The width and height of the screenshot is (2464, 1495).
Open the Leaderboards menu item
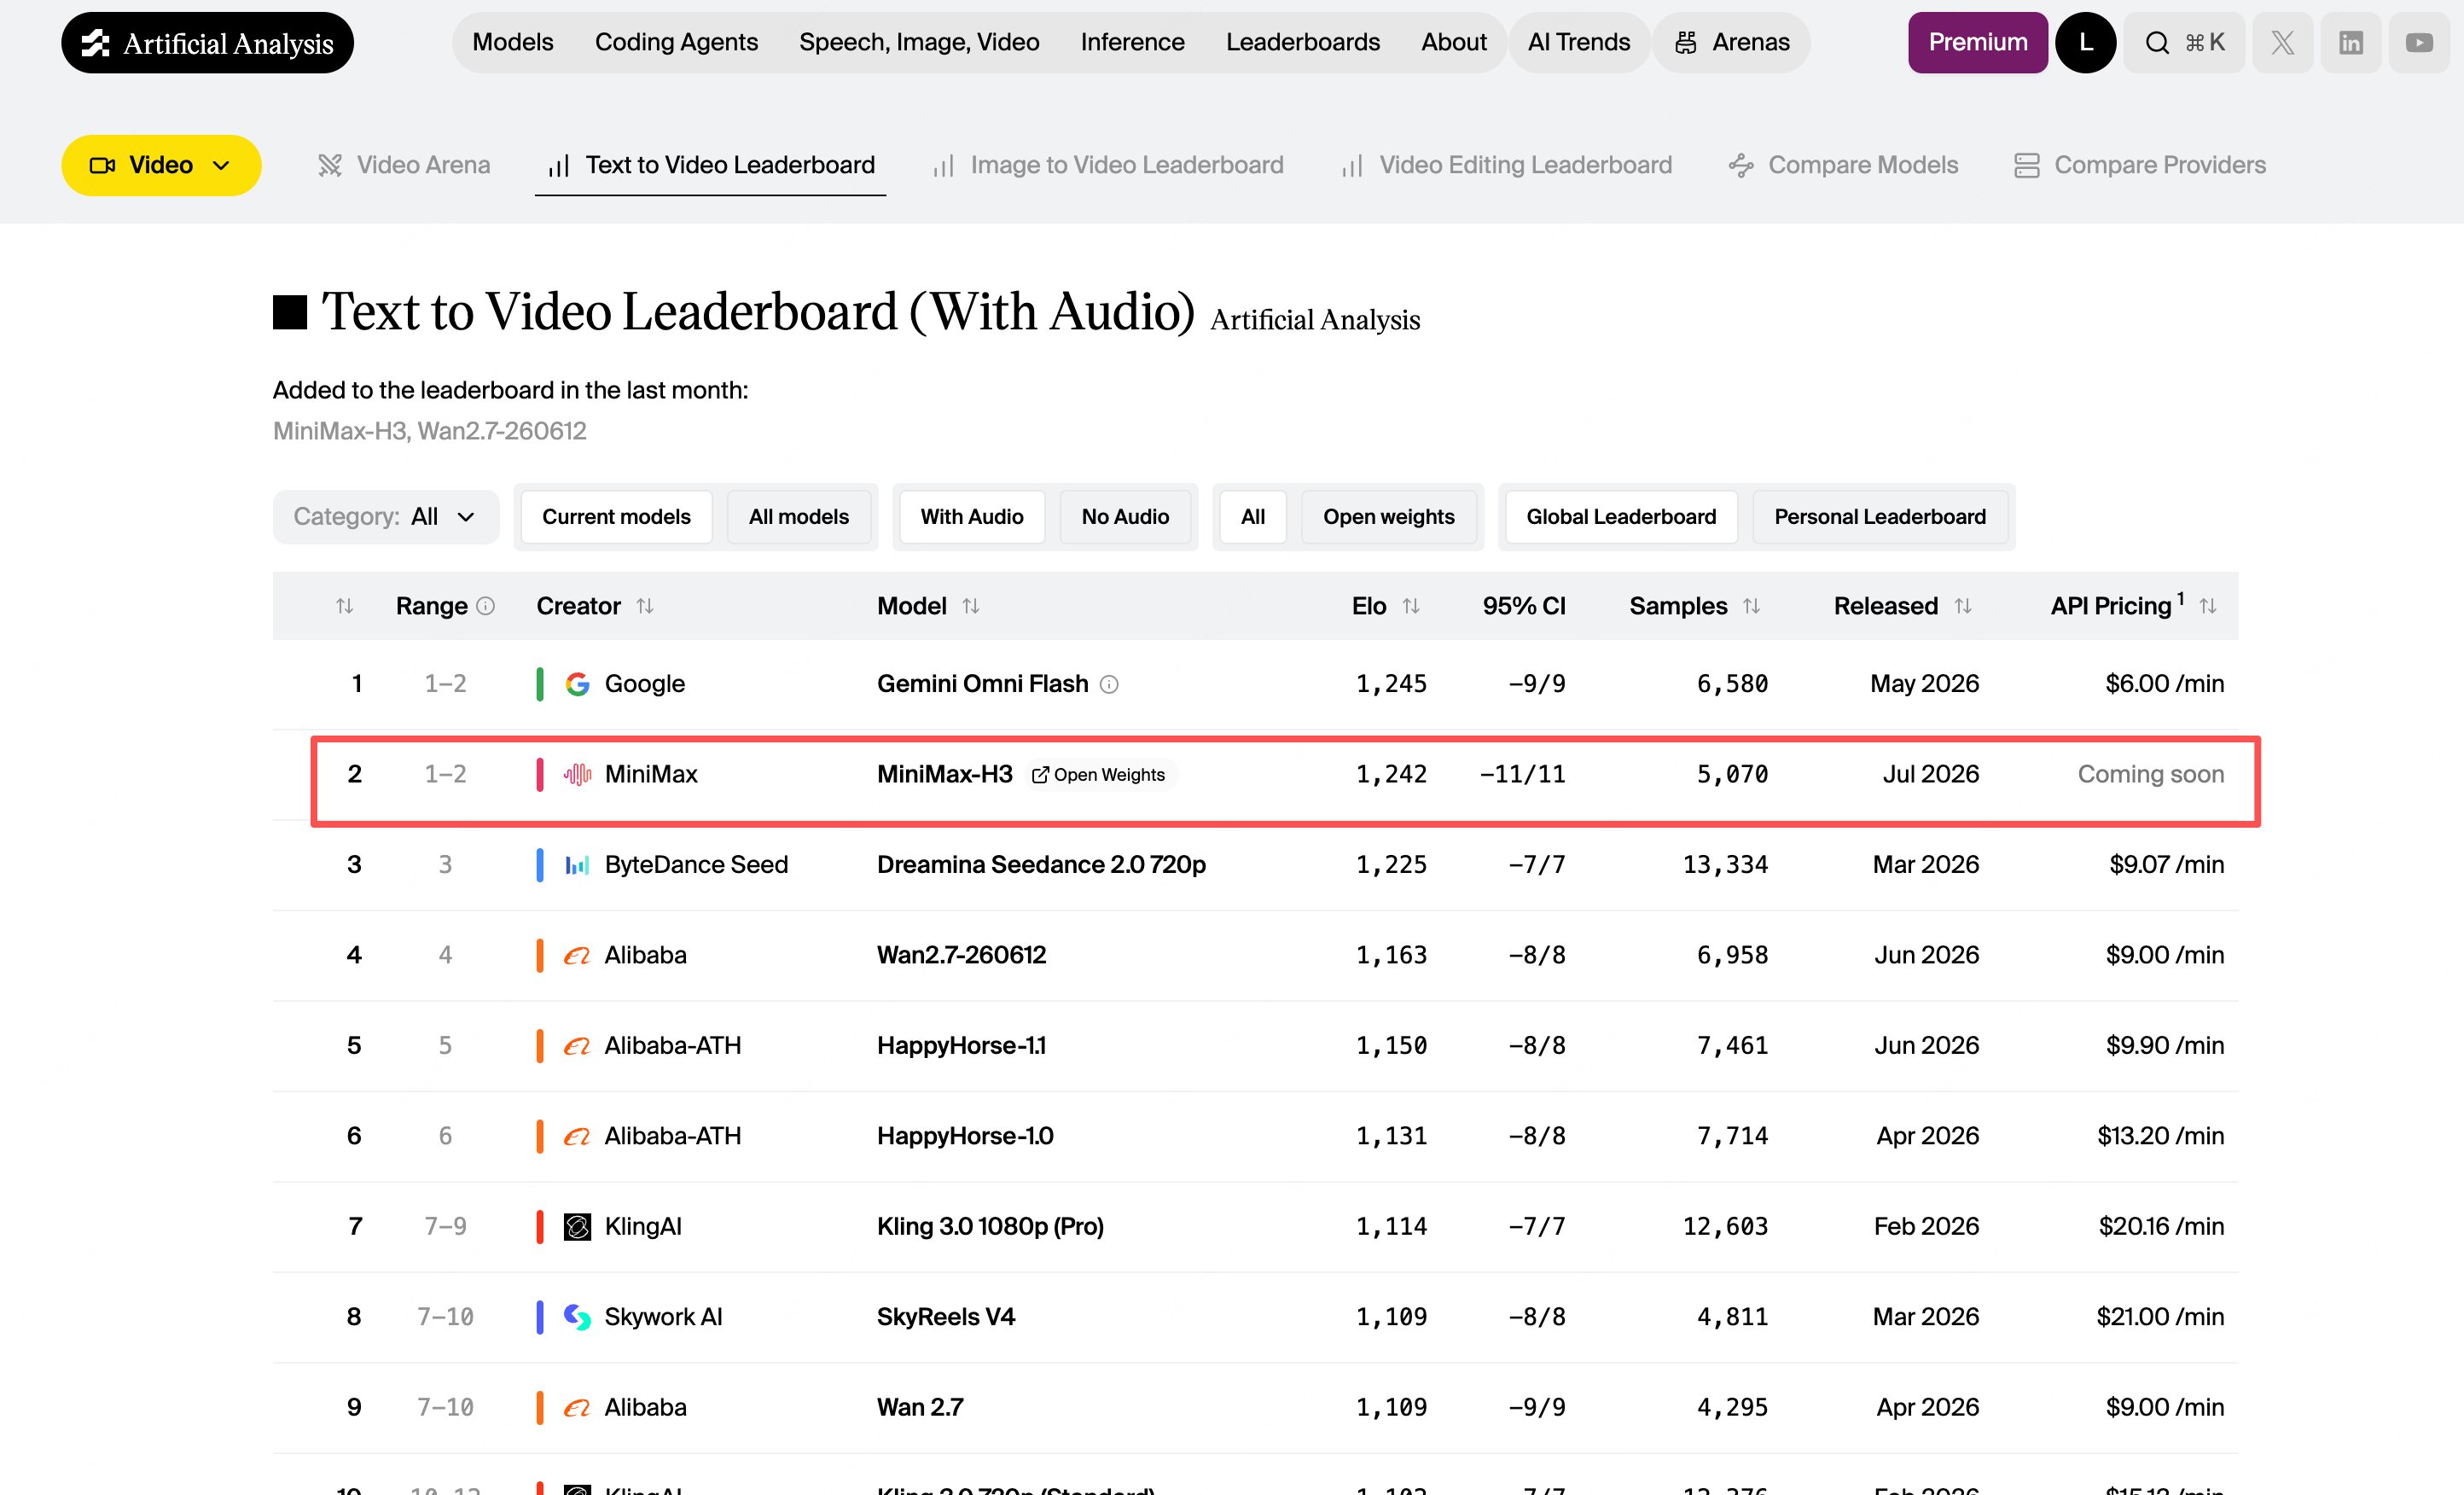point(1302,42)
